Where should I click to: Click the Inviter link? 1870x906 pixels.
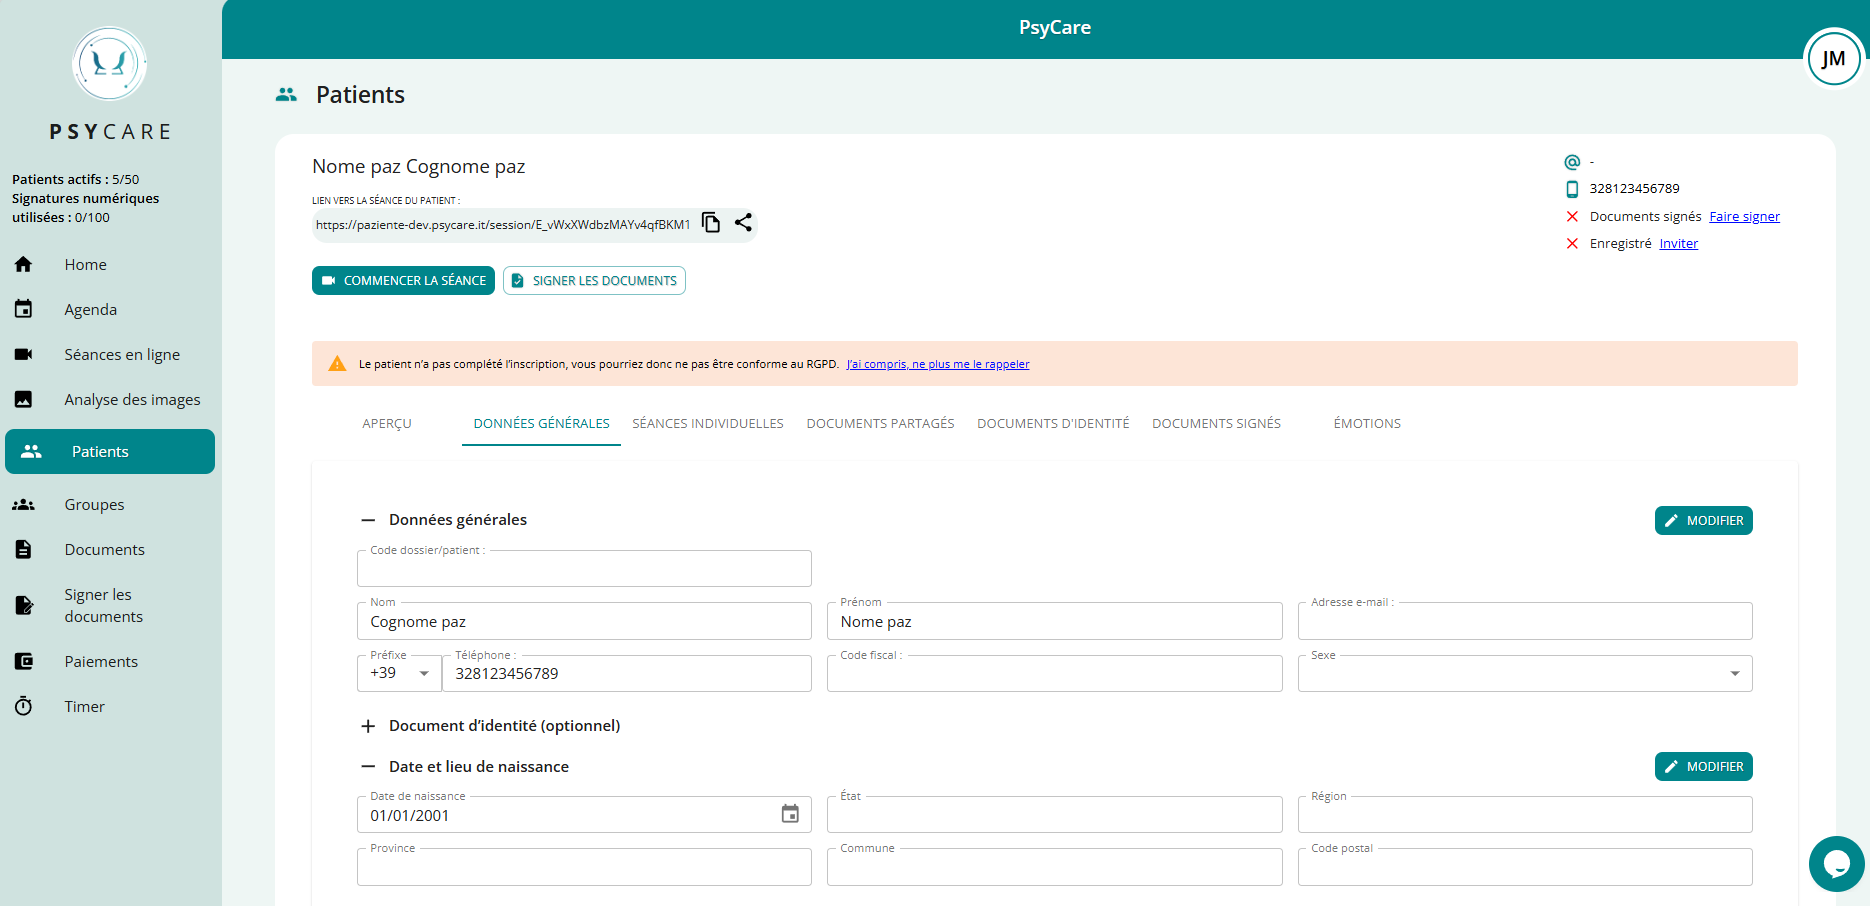click(x=1679, y=244)
